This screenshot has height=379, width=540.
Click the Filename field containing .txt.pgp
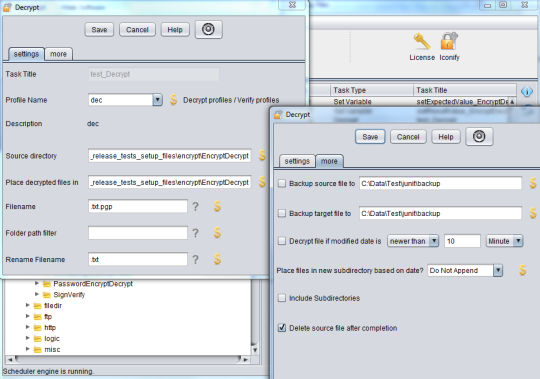click(x=138, y=207)
